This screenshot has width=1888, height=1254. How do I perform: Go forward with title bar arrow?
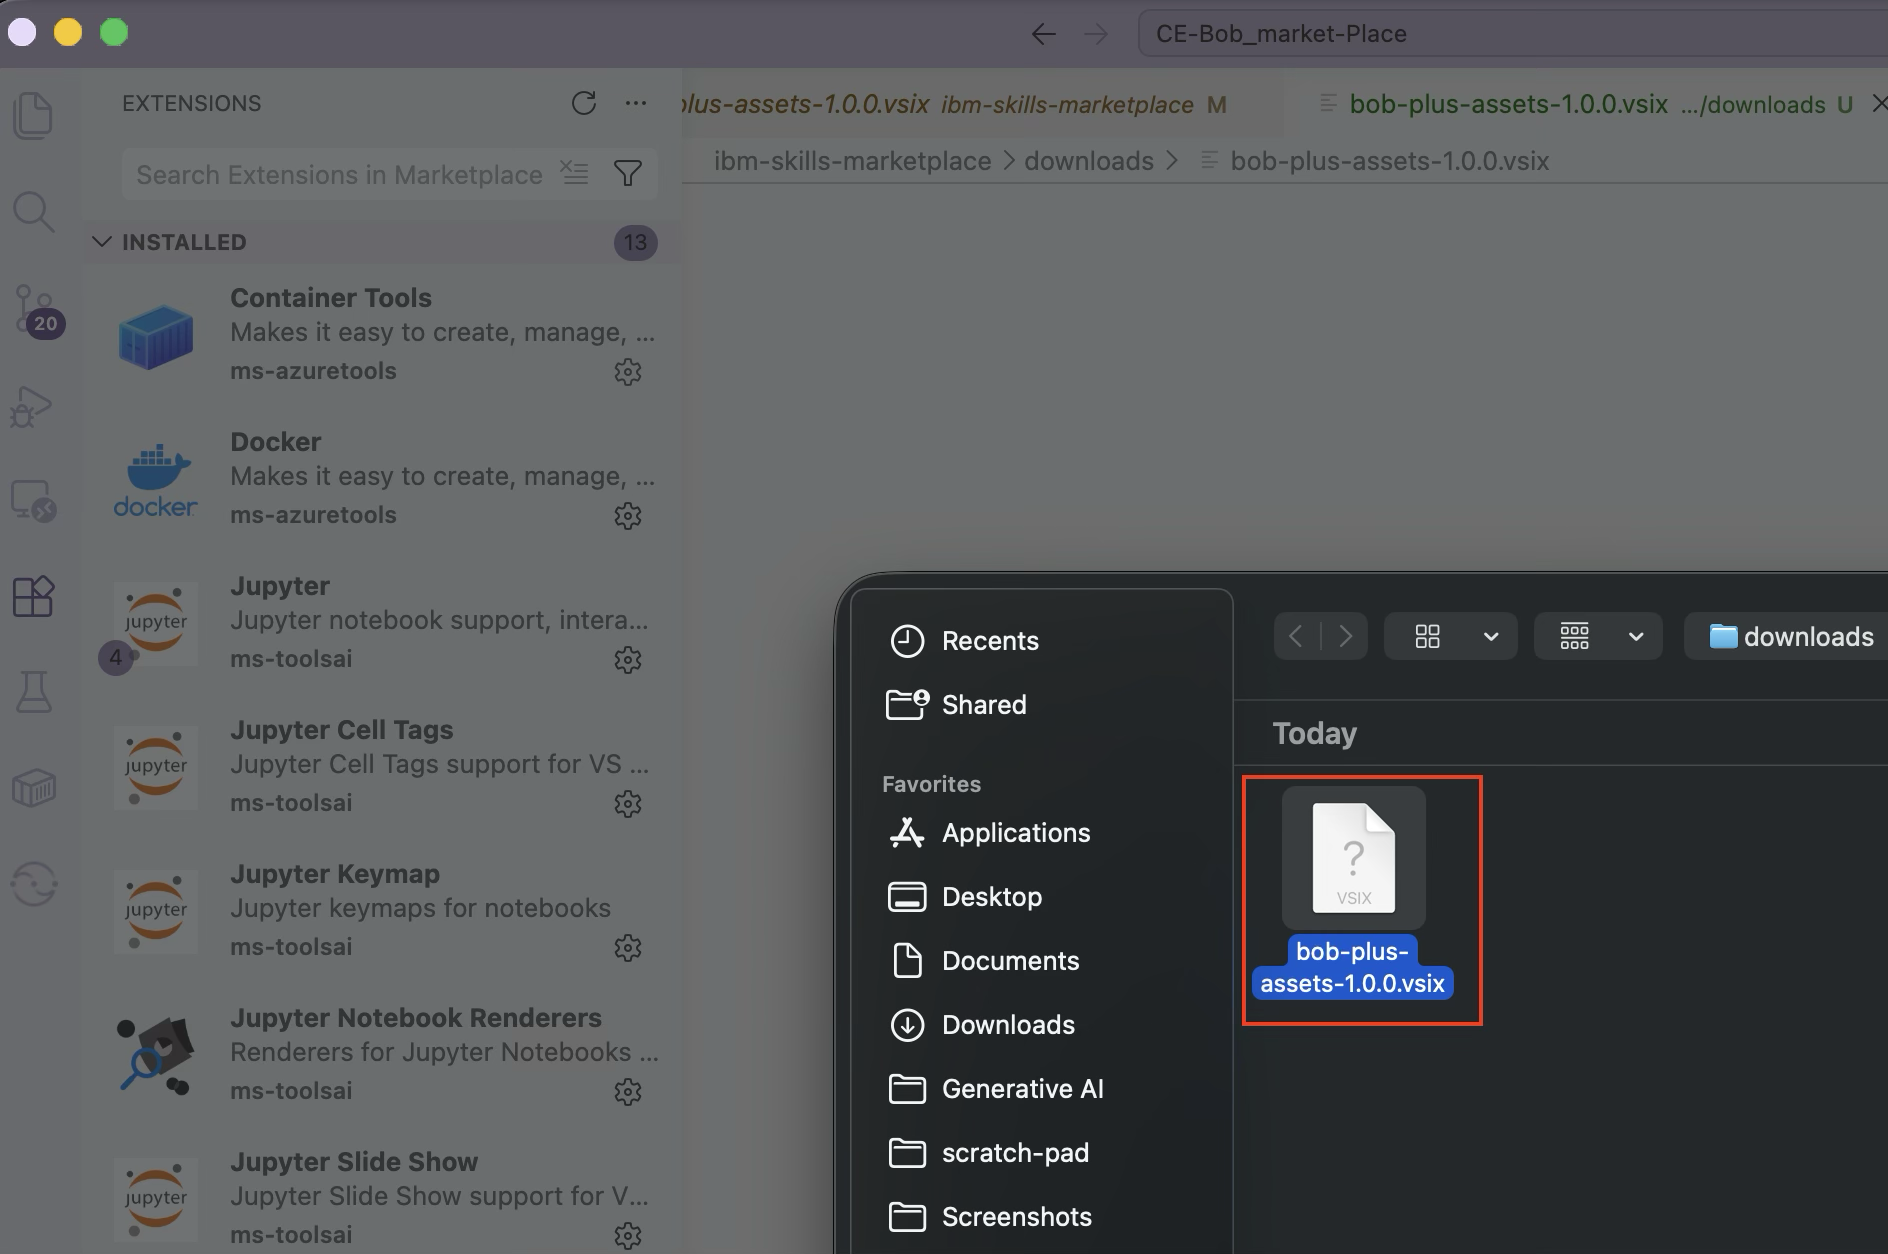(x=1096, y=34)
